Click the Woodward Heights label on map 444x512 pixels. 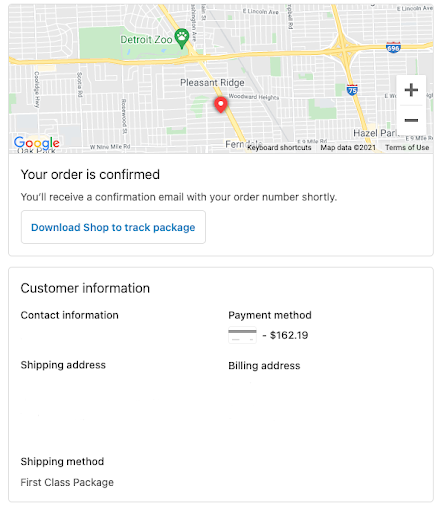pyautogui.click(x=254, y=97)
